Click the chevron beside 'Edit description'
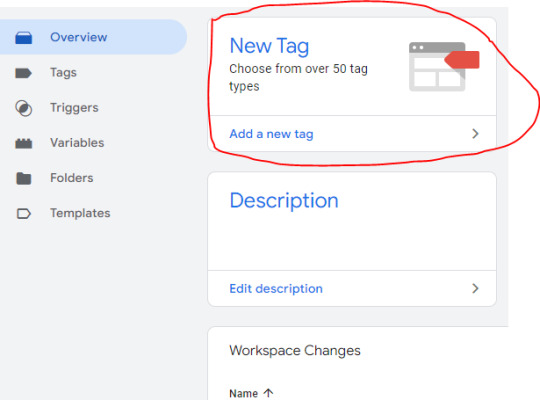This screenshot has height=400, width=540. coord(475,288)
